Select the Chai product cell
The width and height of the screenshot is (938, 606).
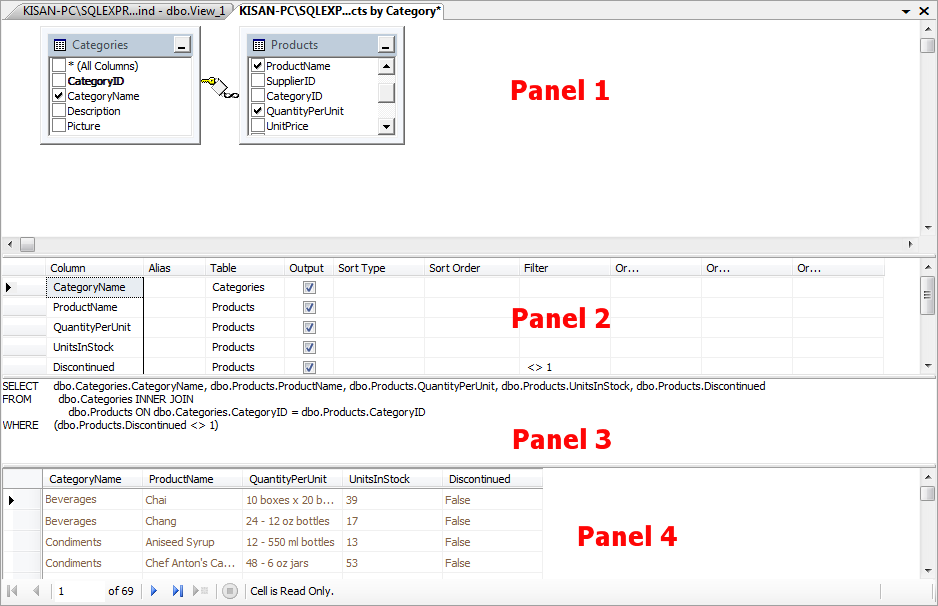point(192,500)
